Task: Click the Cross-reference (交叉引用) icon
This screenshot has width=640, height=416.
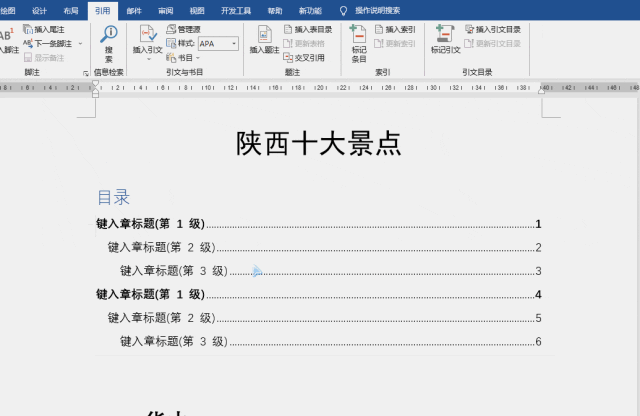Action: pyautogui.click(x=308, y=58)
